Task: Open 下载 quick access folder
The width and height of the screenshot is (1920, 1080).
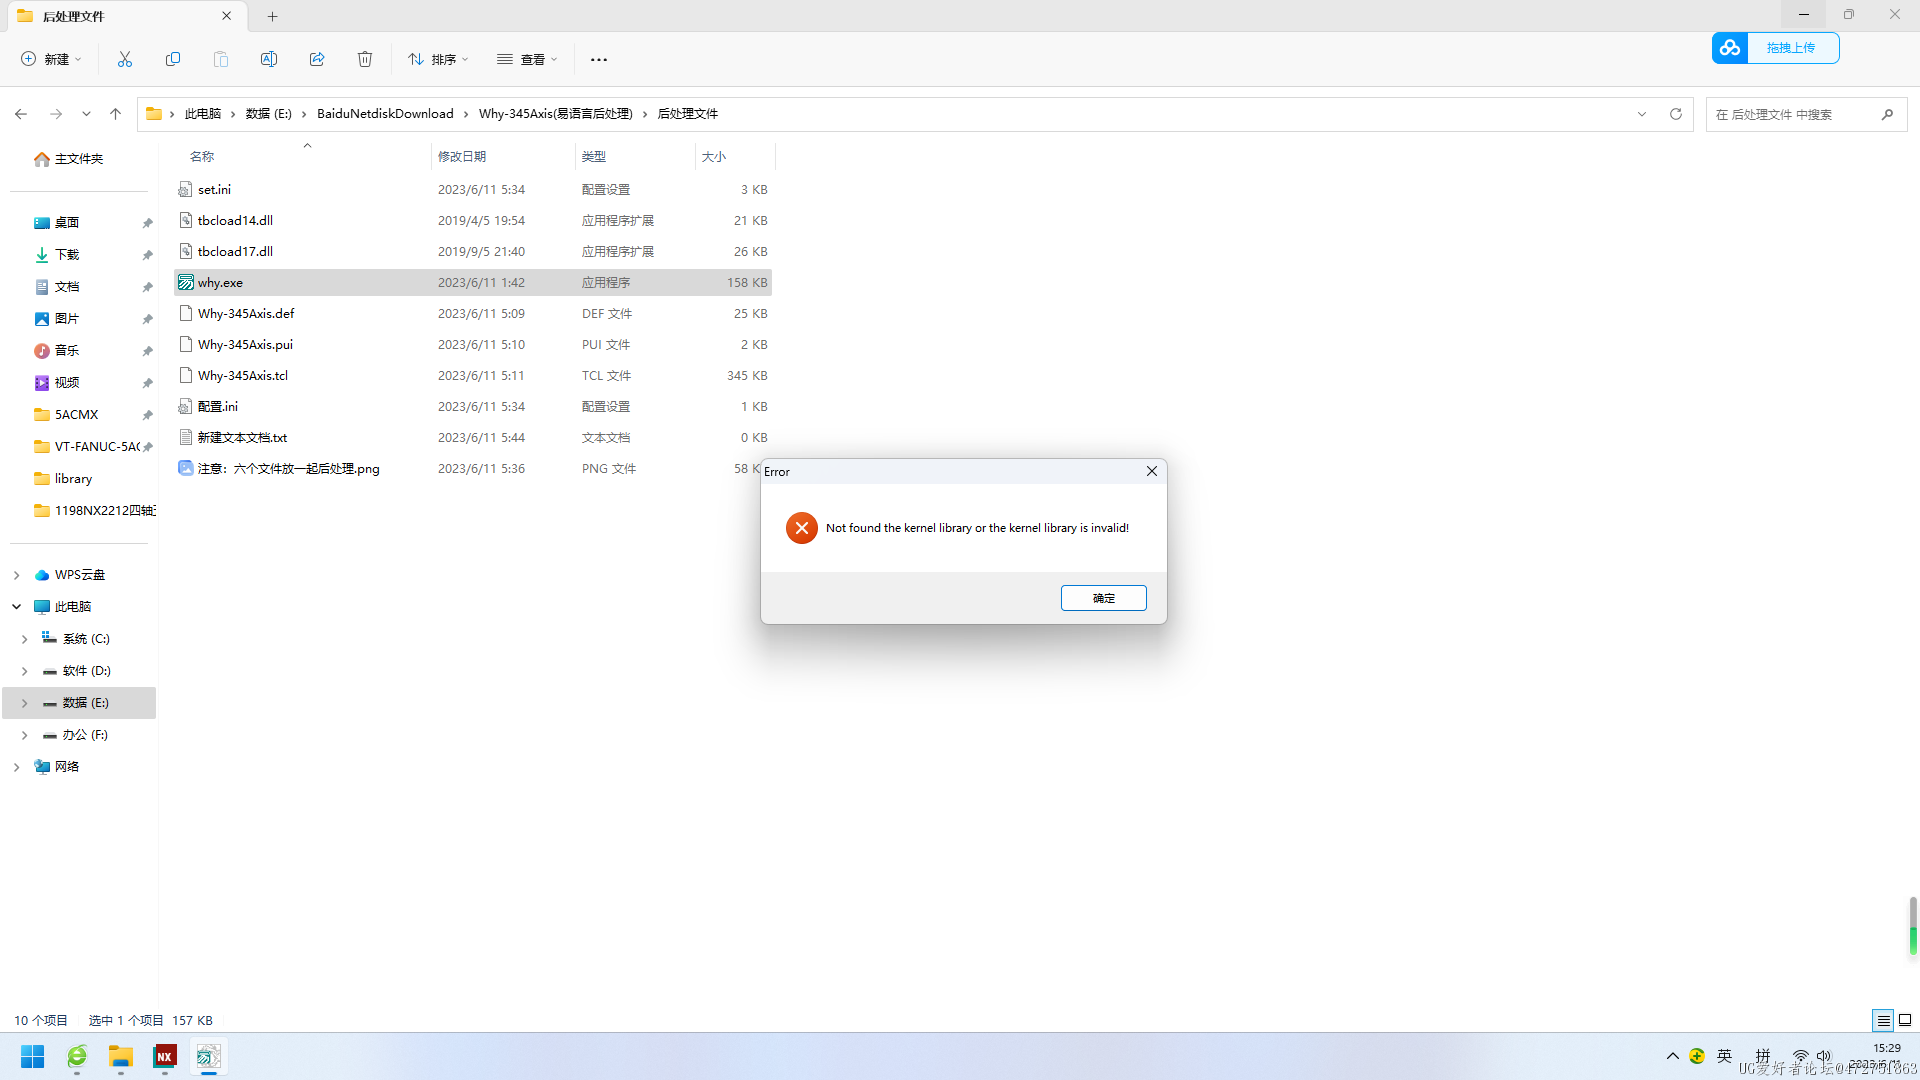Action: tap(67, 255)
